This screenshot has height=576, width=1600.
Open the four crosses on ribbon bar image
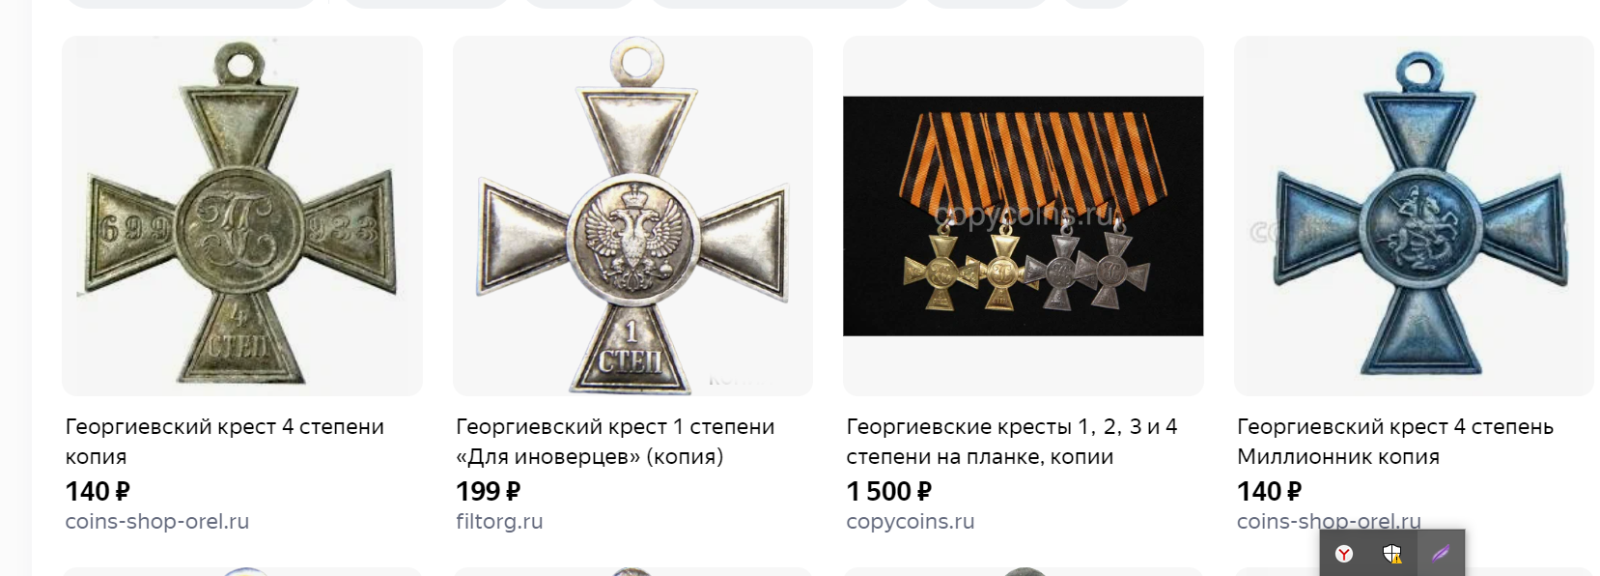1023,216
